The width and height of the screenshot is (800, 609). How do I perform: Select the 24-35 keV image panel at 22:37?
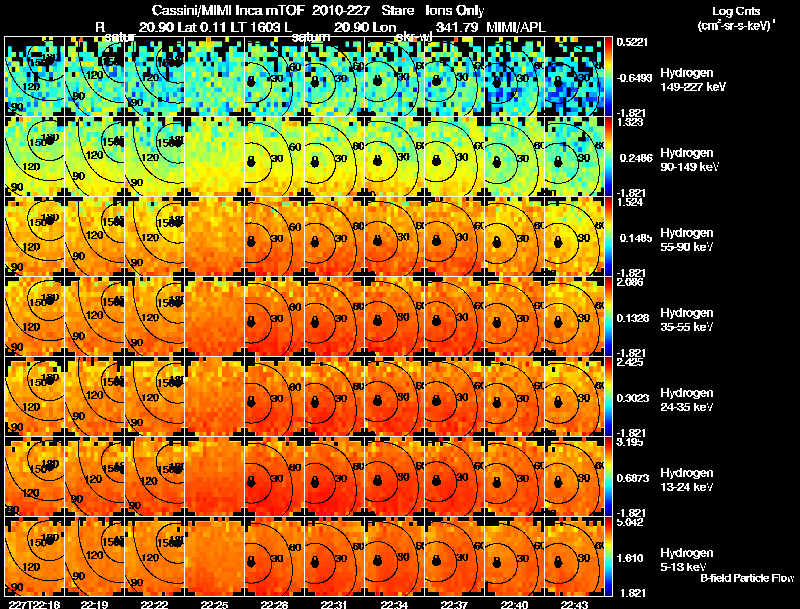[455, 397]
